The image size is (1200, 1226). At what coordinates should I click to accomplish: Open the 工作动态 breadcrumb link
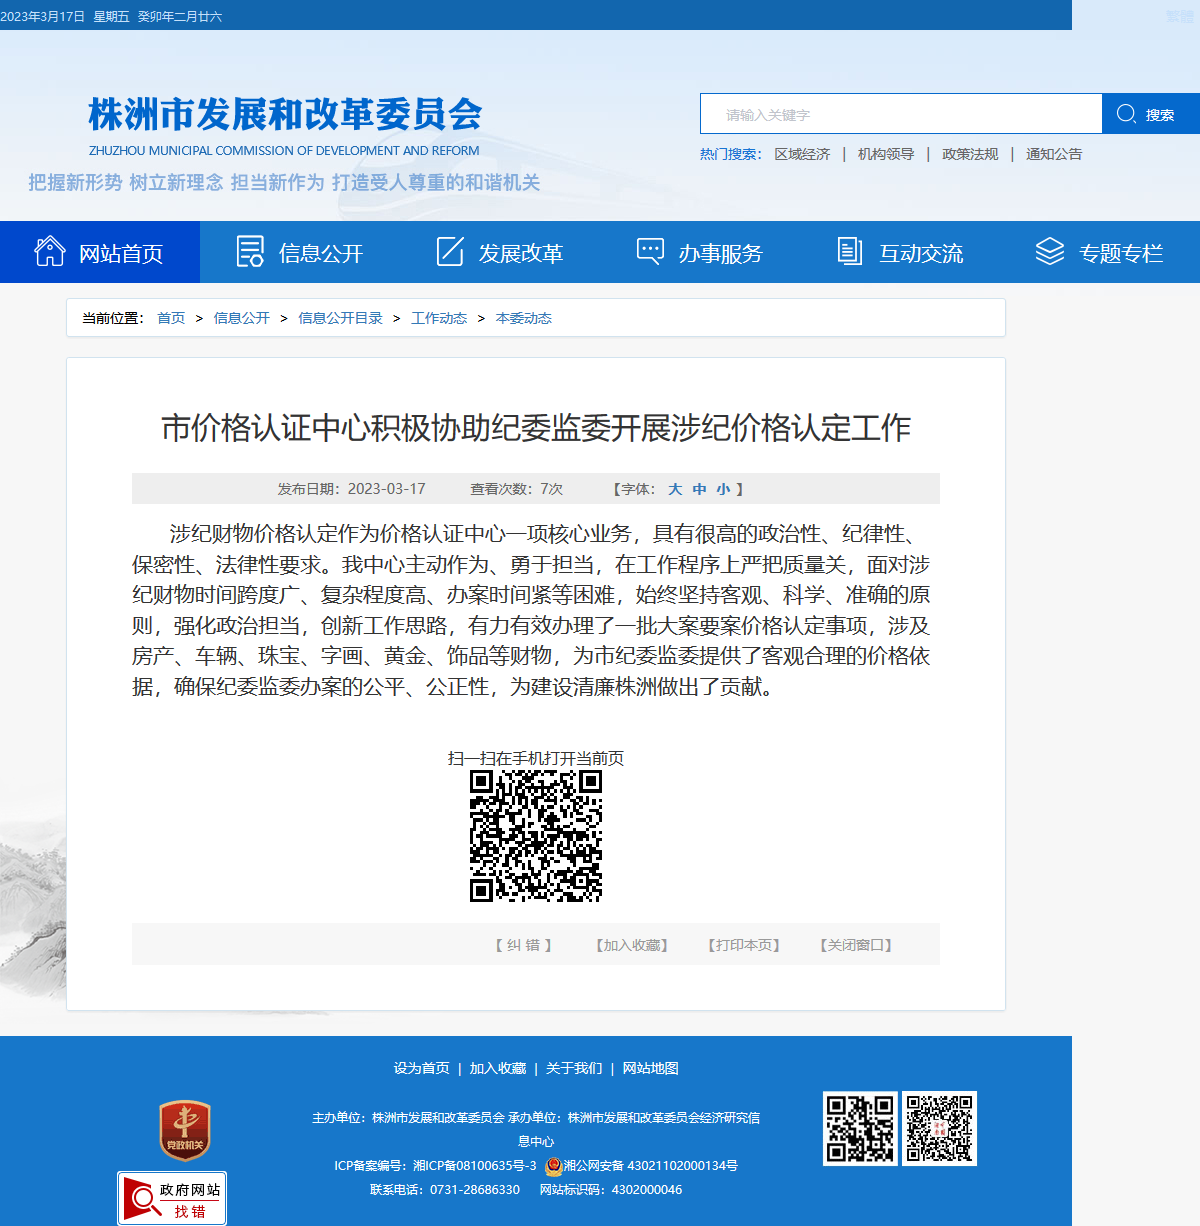(439, 318)
